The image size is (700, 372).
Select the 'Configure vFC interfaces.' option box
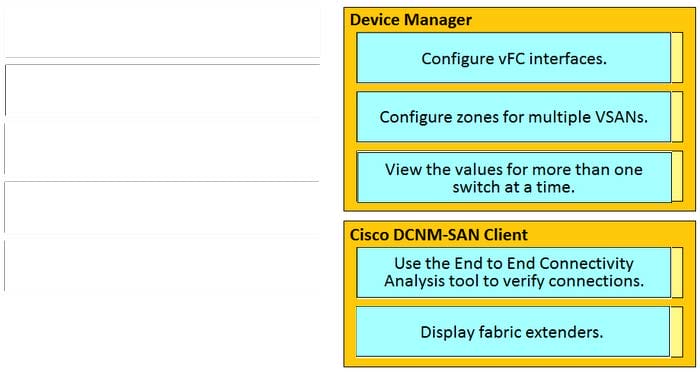pyautogui.click(x=514, y=58)
